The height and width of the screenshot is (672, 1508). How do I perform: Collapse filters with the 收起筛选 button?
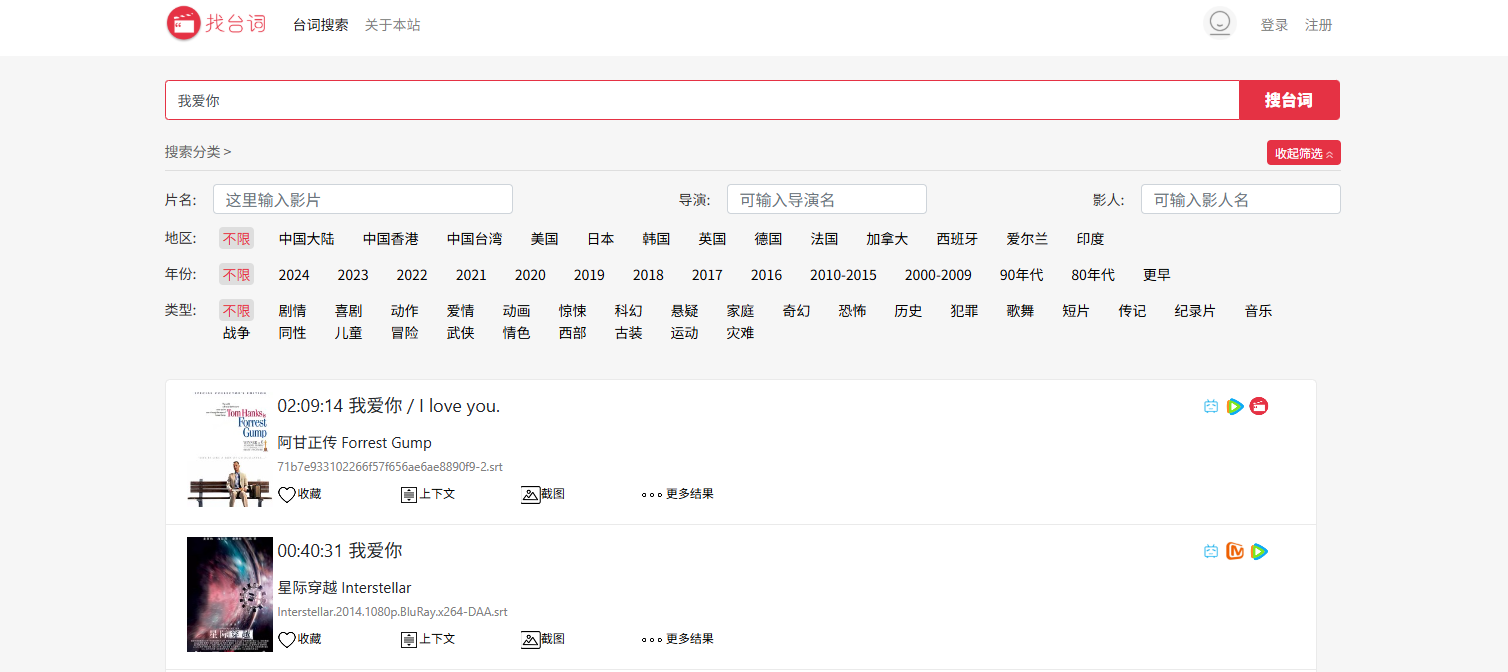tap(1303, 153)
